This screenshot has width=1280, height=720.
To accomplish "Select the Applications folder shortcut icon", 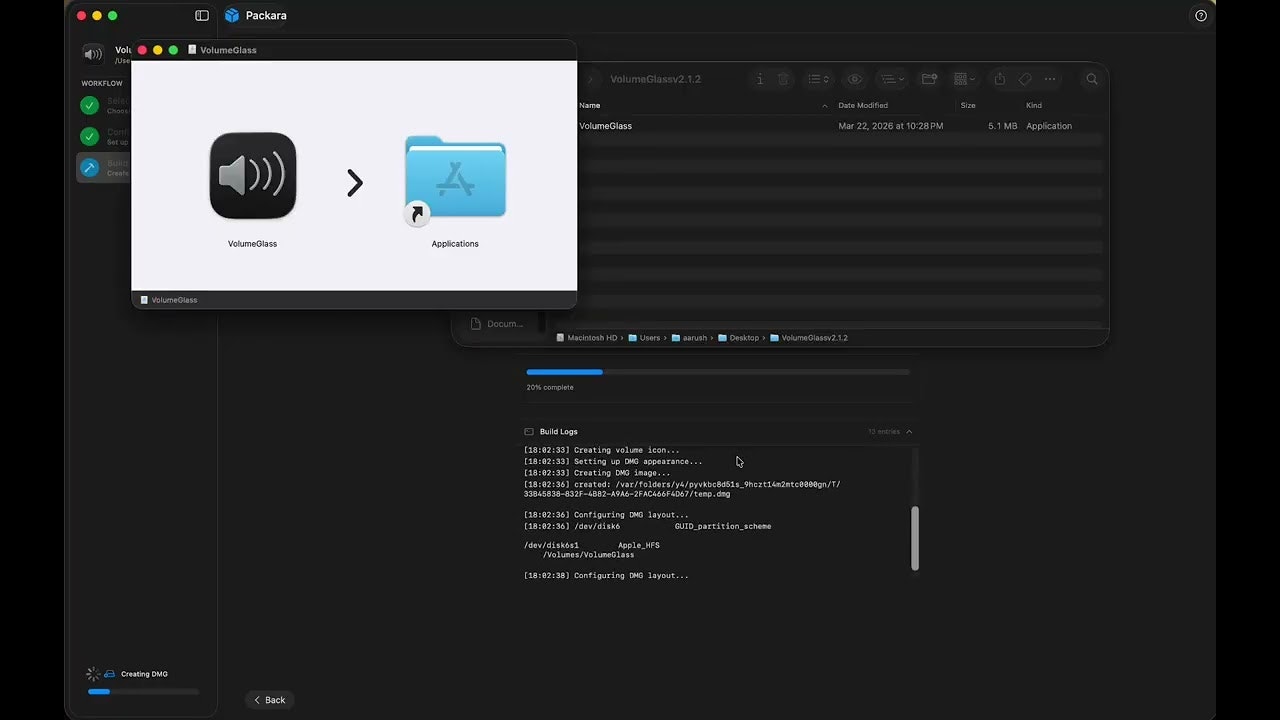I will click(455, 180).
